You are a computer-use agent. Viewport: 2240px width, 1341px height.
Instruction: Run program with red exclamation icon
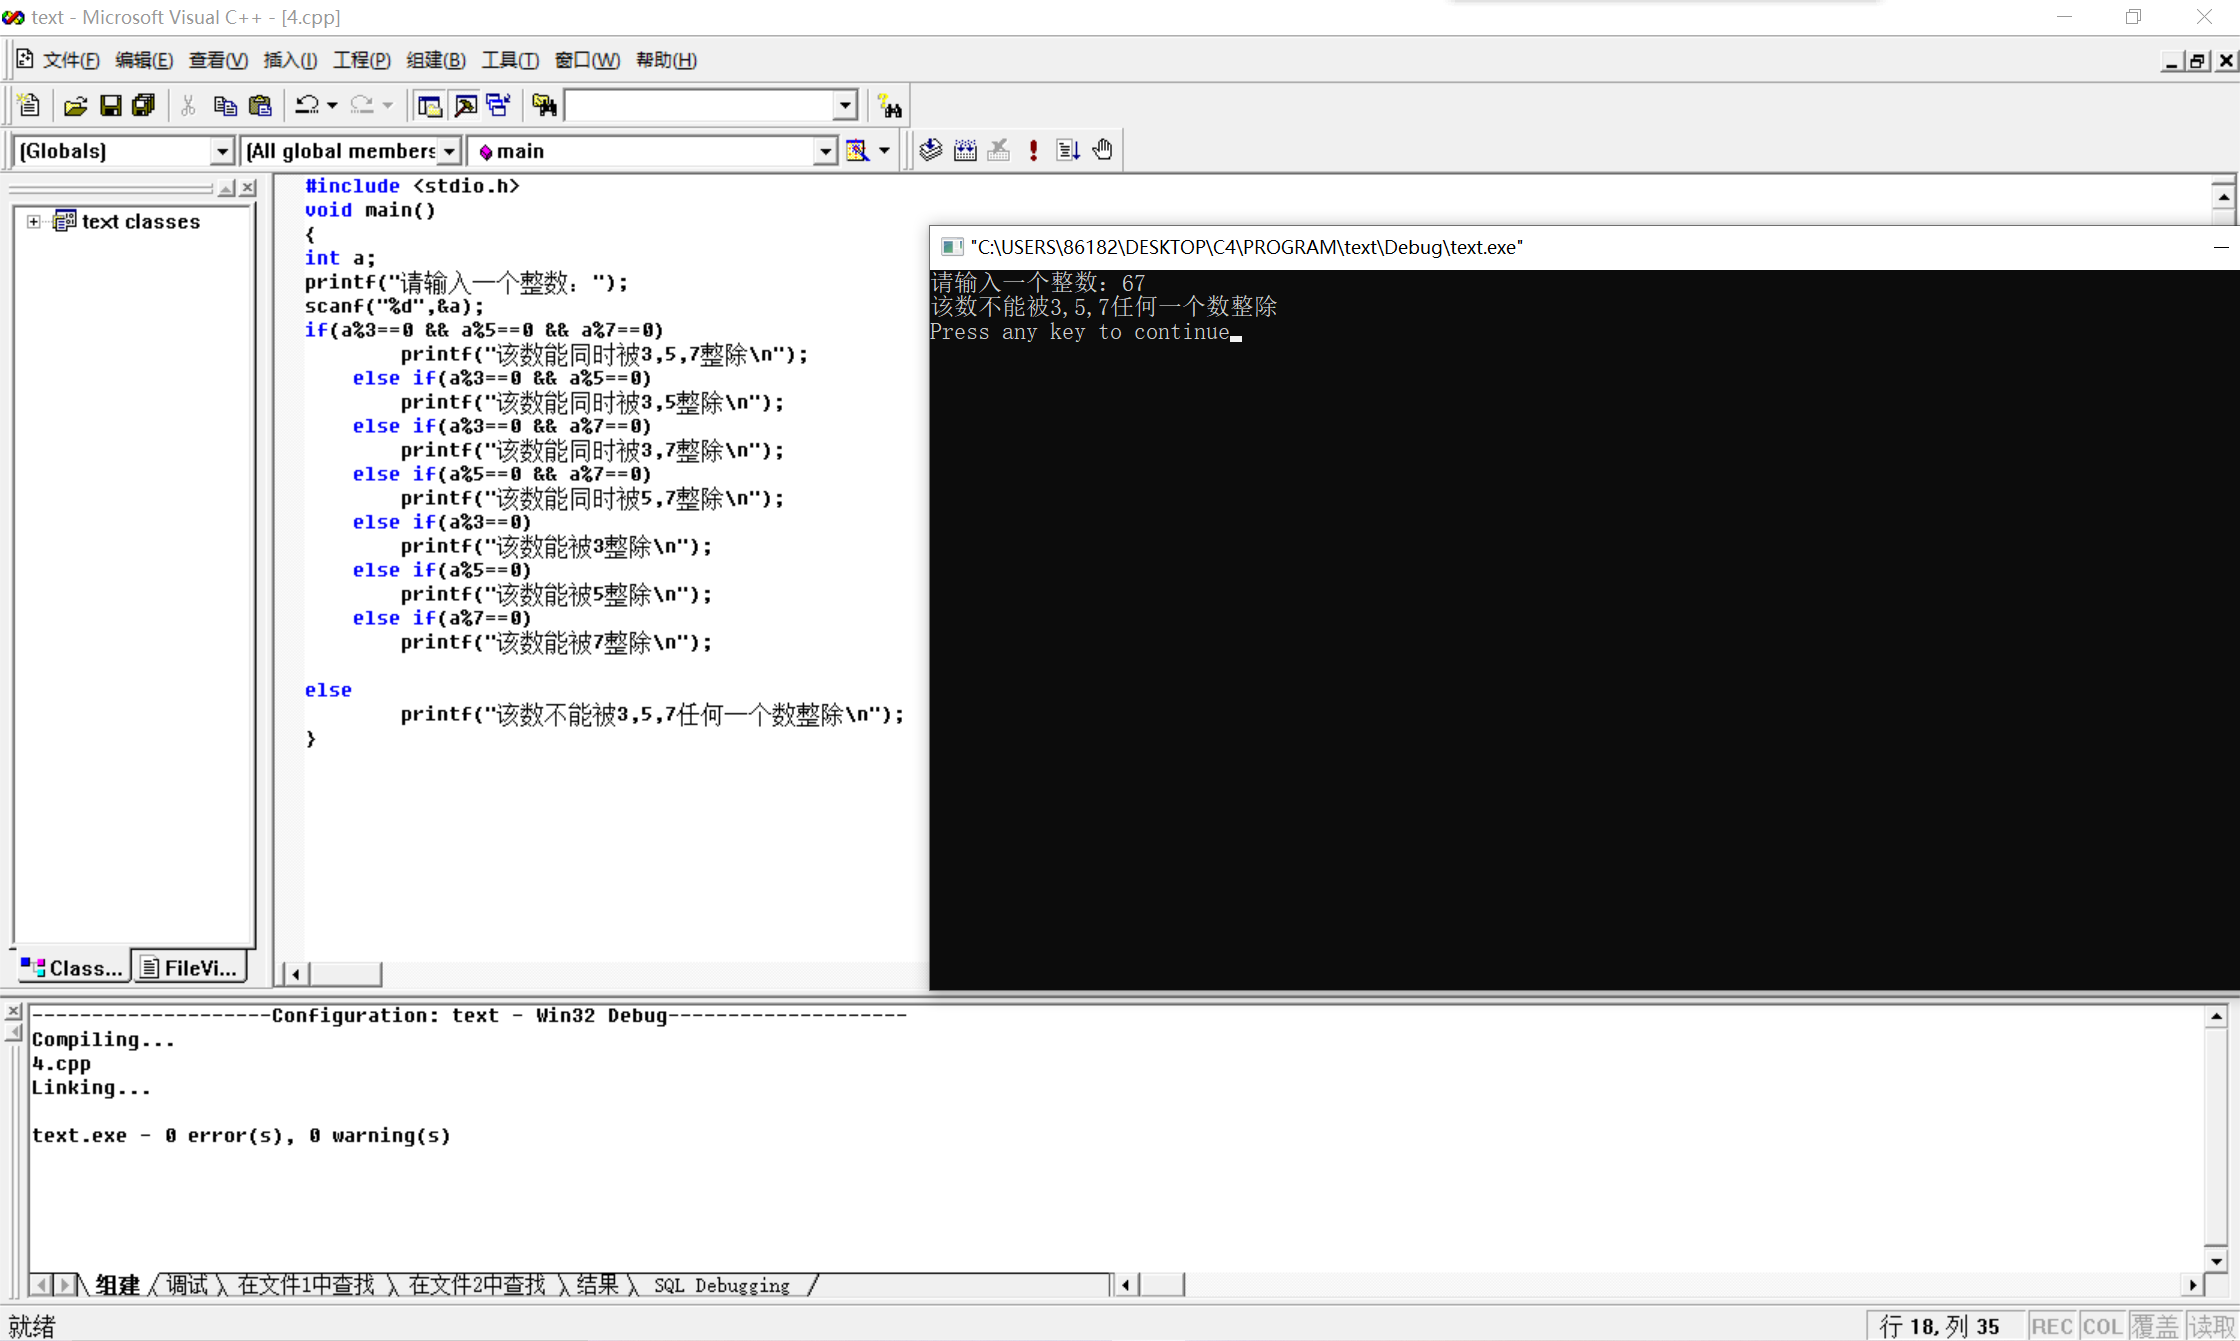tap(1033, 150)
